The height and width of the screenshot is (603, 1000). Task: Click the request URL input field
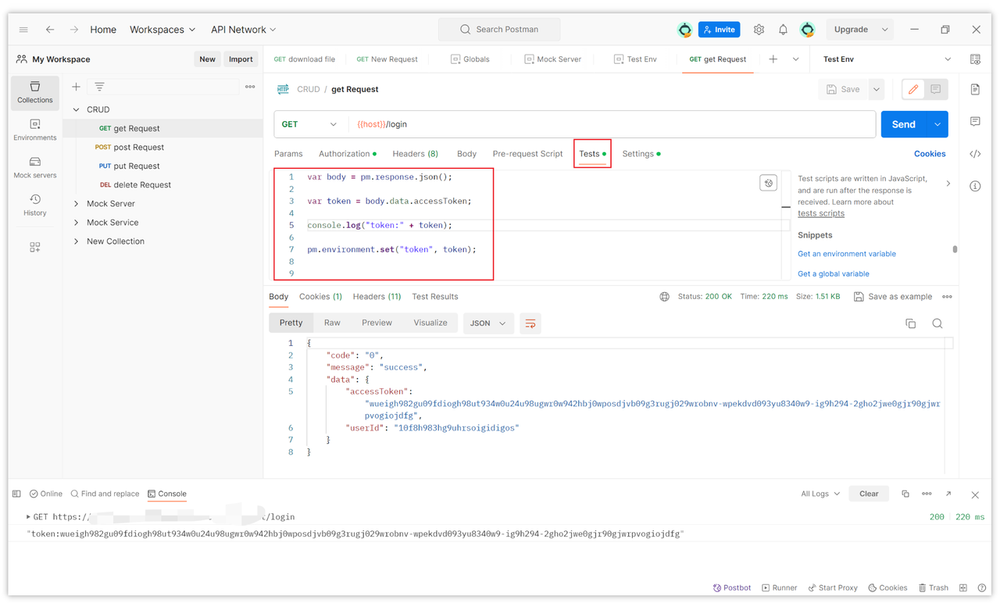pos(612,124)
